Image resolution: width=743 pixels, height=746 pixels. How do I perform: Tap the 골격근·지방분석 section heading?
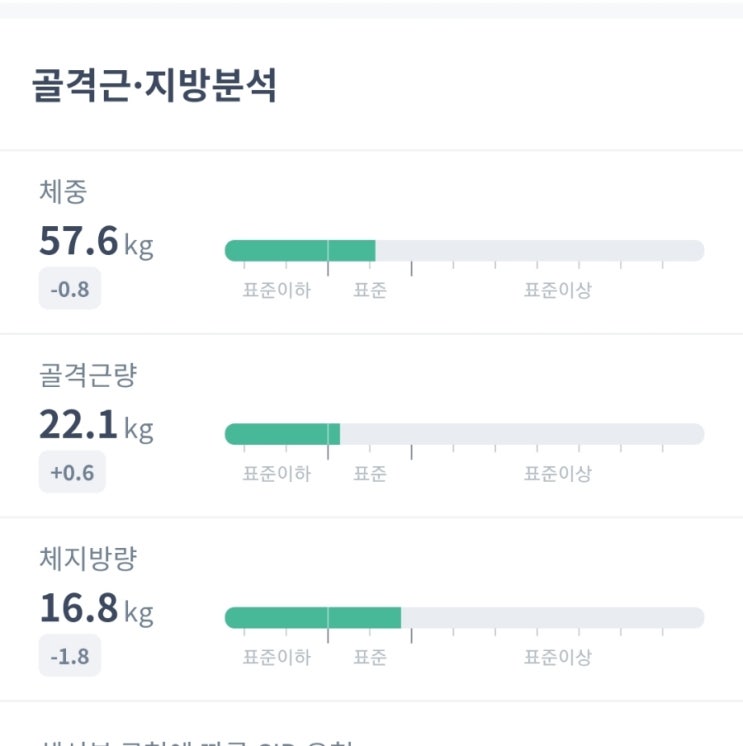pos(154,87)
